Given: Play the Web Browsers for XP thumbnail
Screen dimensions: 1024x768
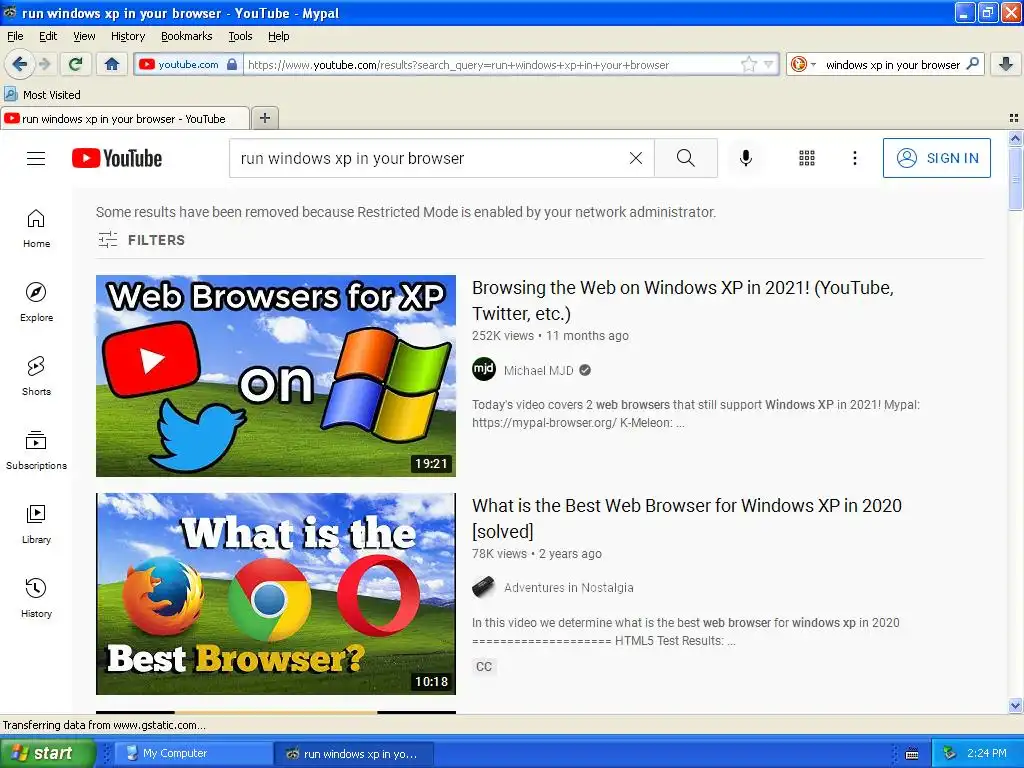Looking at the screenshot, I should 276,376.
